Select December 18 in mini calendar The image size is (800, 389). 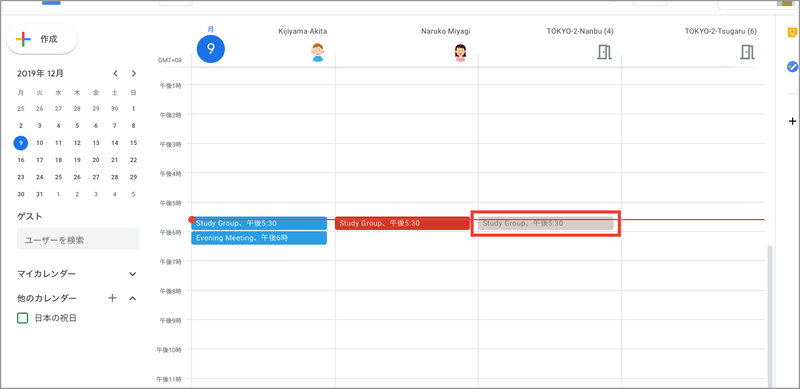(59, 160)
